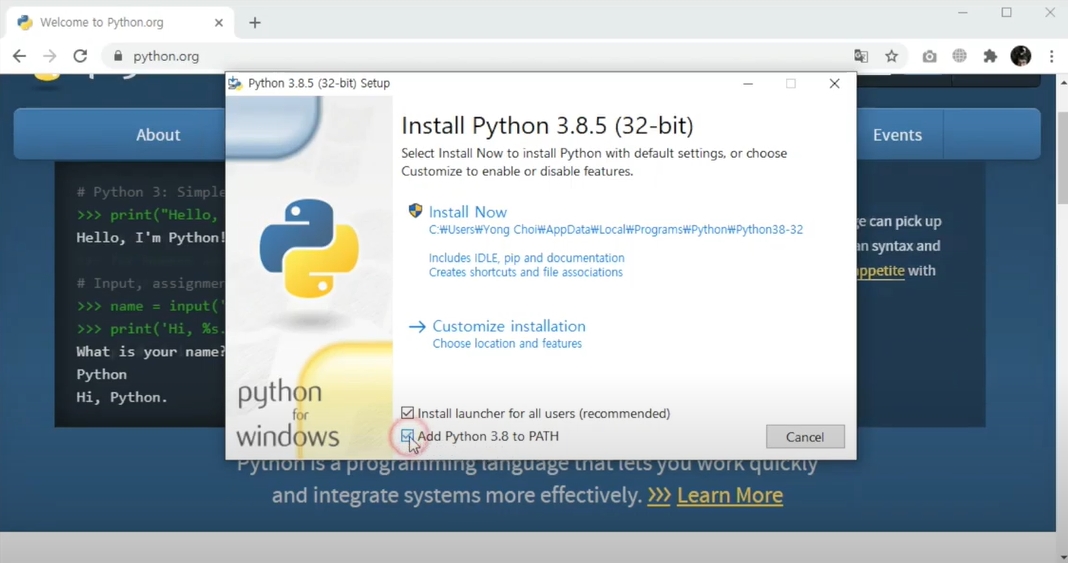
Task: Close the Python 3.8.5 Setup dialog
Action: (834, 83)
